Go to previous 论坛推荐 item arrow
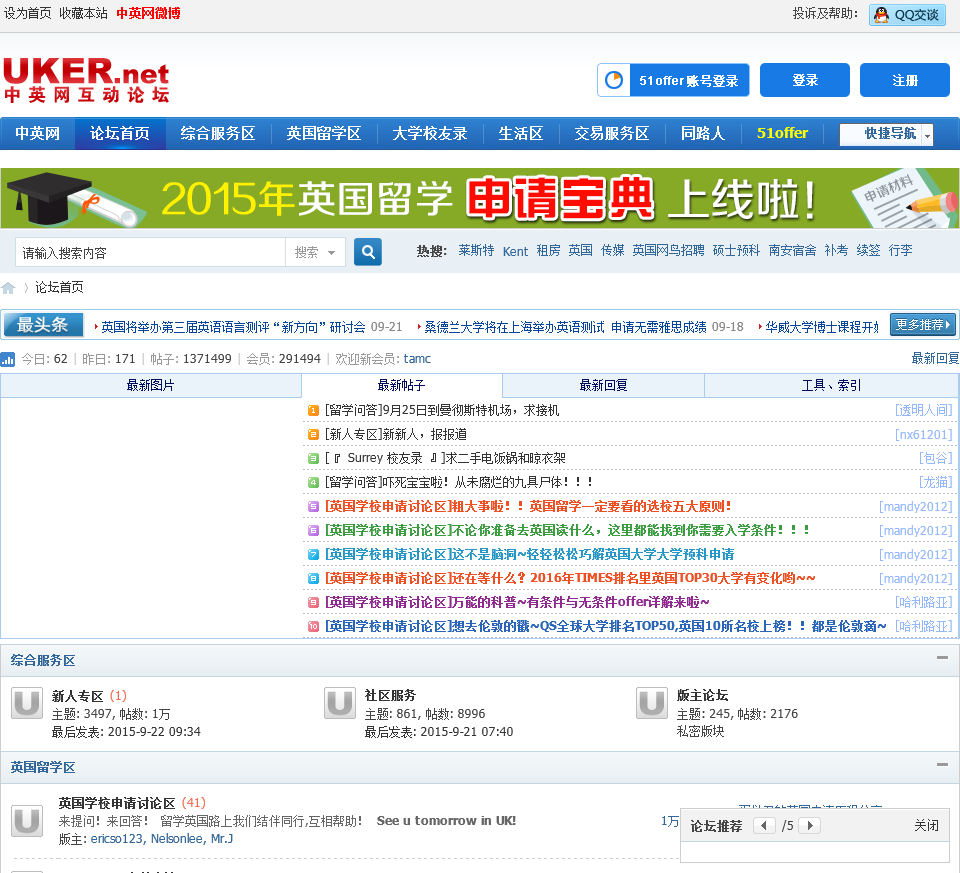Screen dimensions: 960x873 point(764,825)
